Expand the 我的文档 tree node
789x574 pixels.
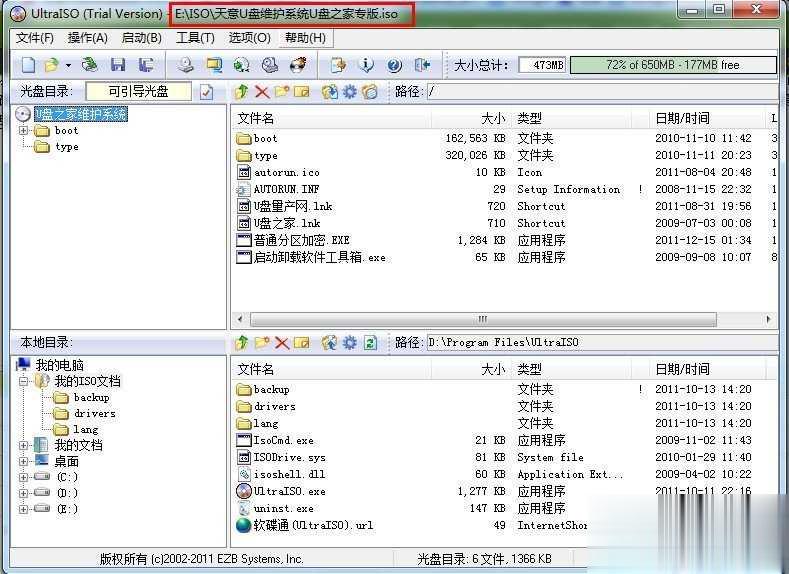[23, 445]
